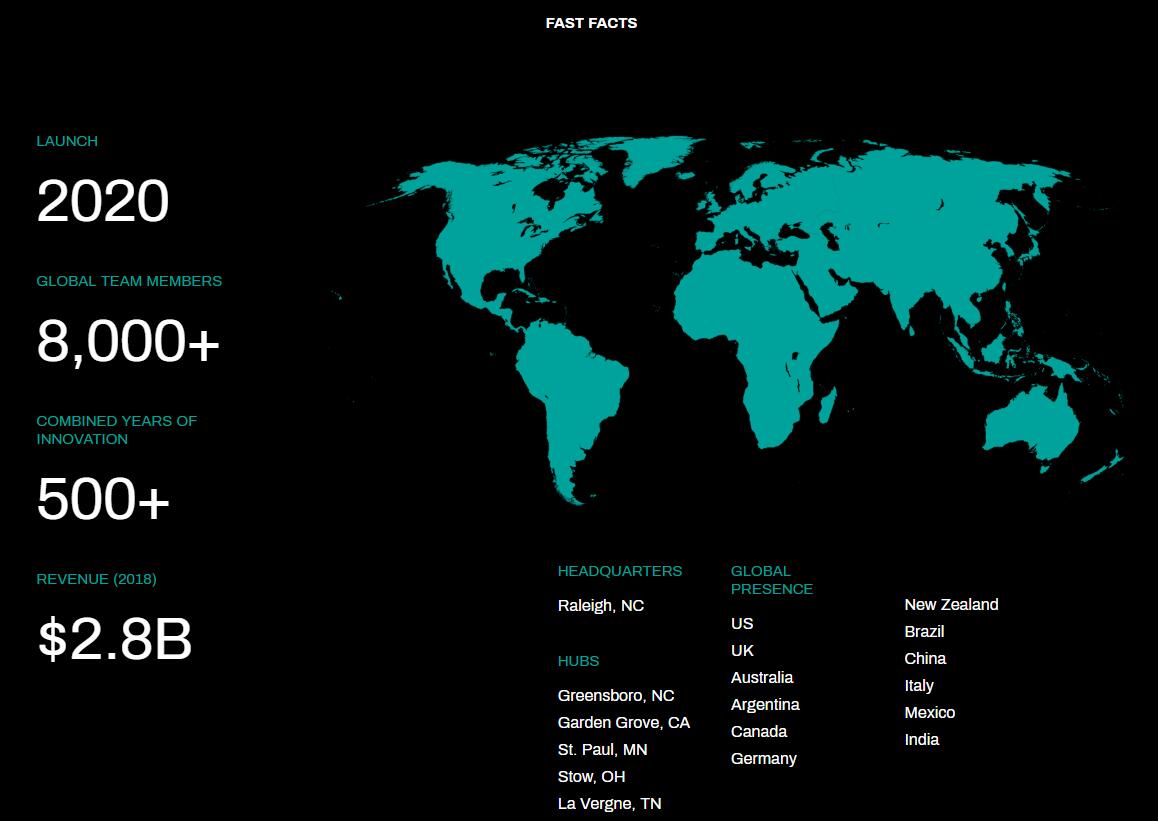Click the HEADQUARTERS section label
This screenshot has height=821, width=1158.
620,571
